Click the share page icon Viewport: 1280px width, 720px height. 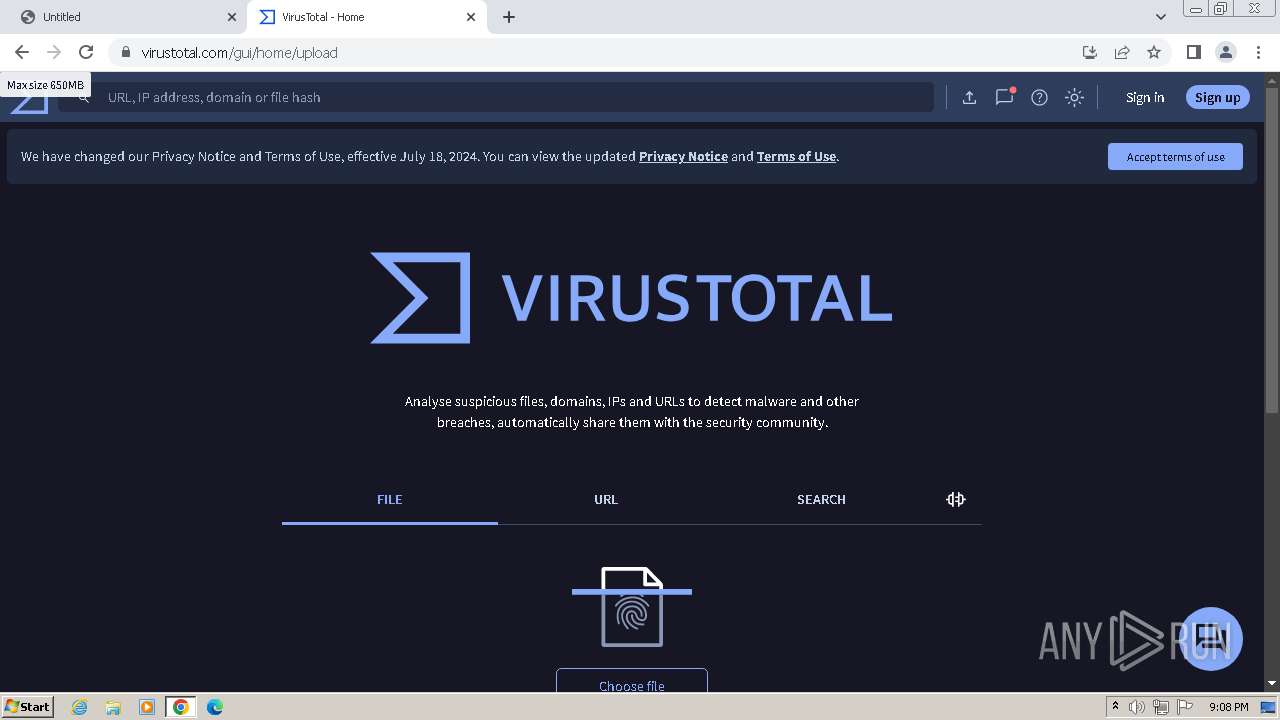tap(1122, 52)
